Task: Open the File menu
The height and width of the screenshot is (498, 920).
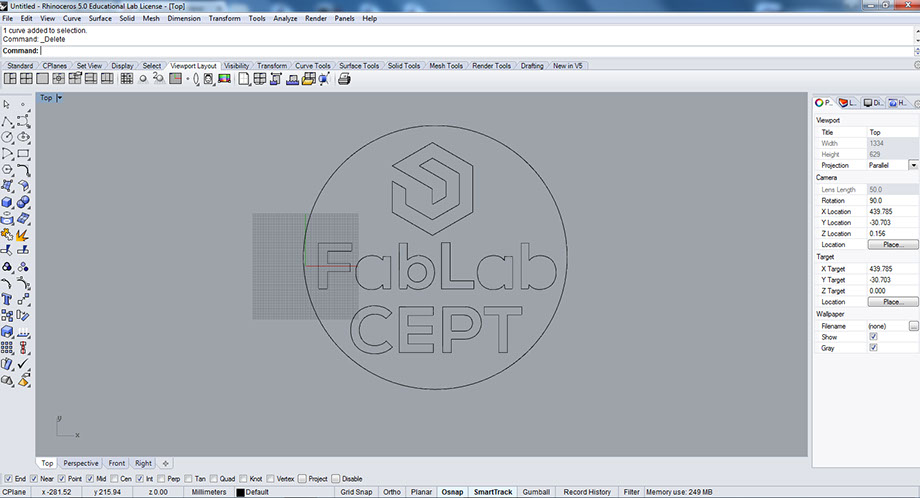Action: point(8,18)
